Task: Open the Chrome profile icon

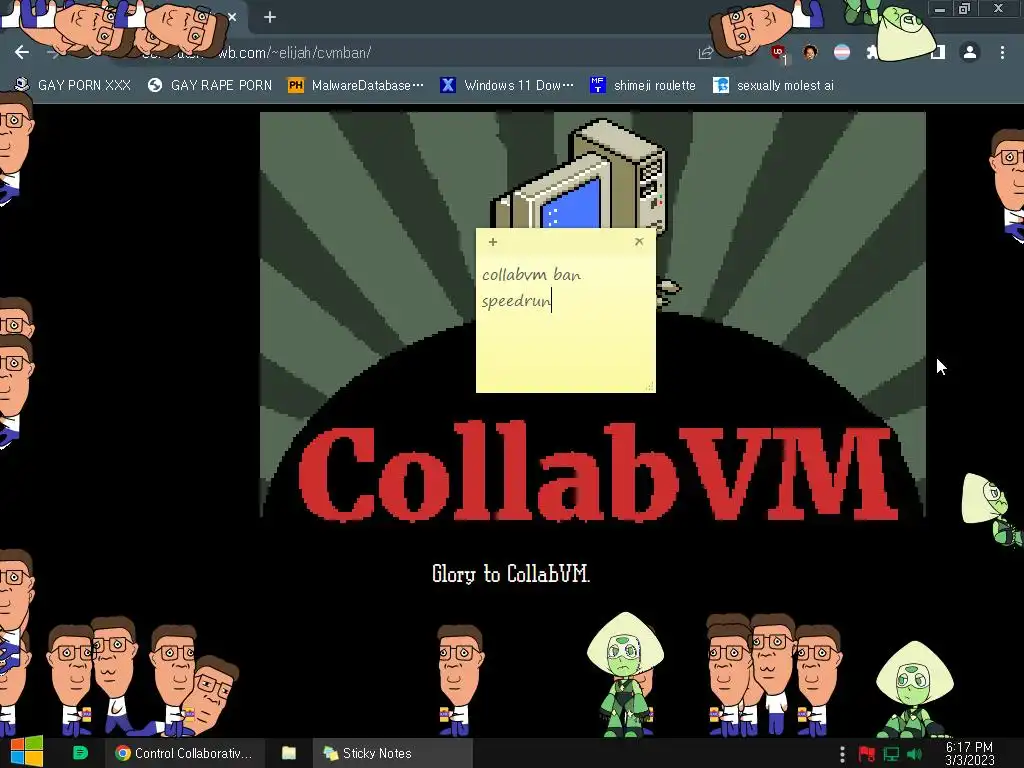Action: point(970,52)
